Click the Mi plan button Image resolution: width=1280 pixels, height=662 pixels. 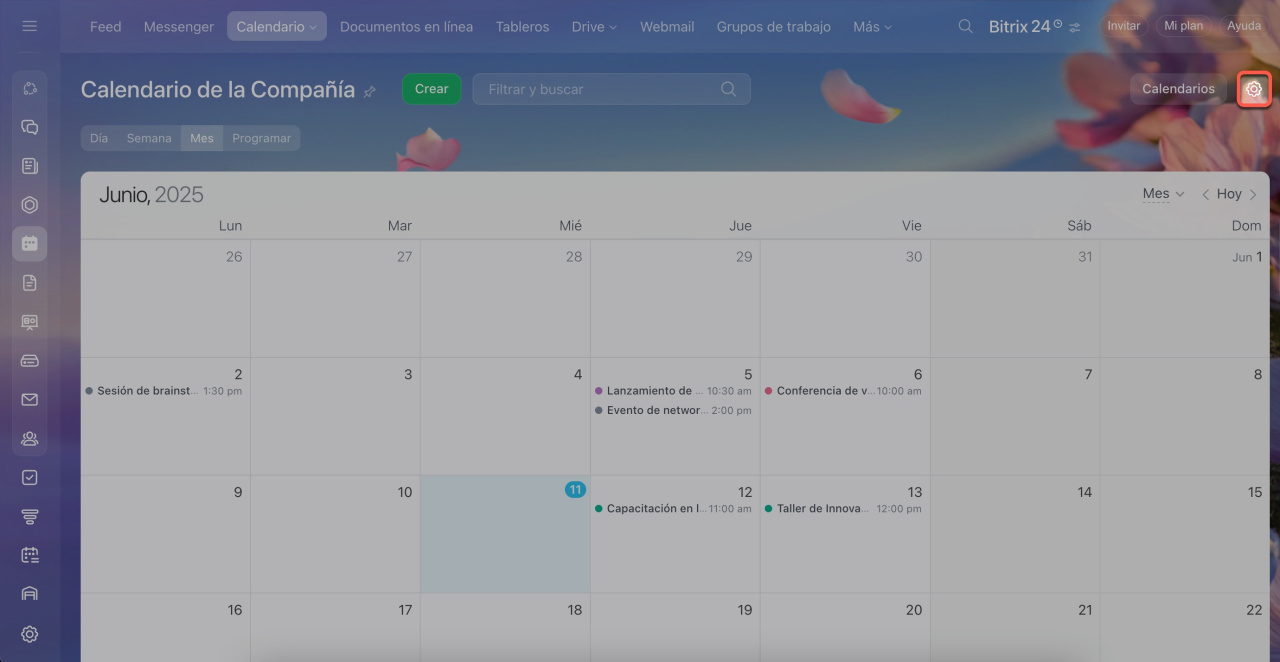[x=1184, y=26]
